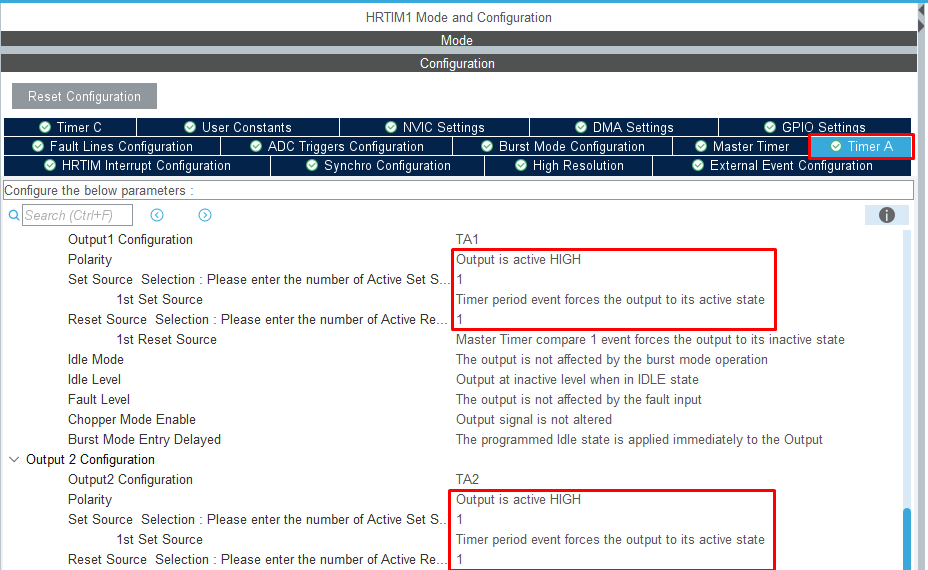
Task: Open ADC Triggers Configuration tab
Action: pos(337,146)
